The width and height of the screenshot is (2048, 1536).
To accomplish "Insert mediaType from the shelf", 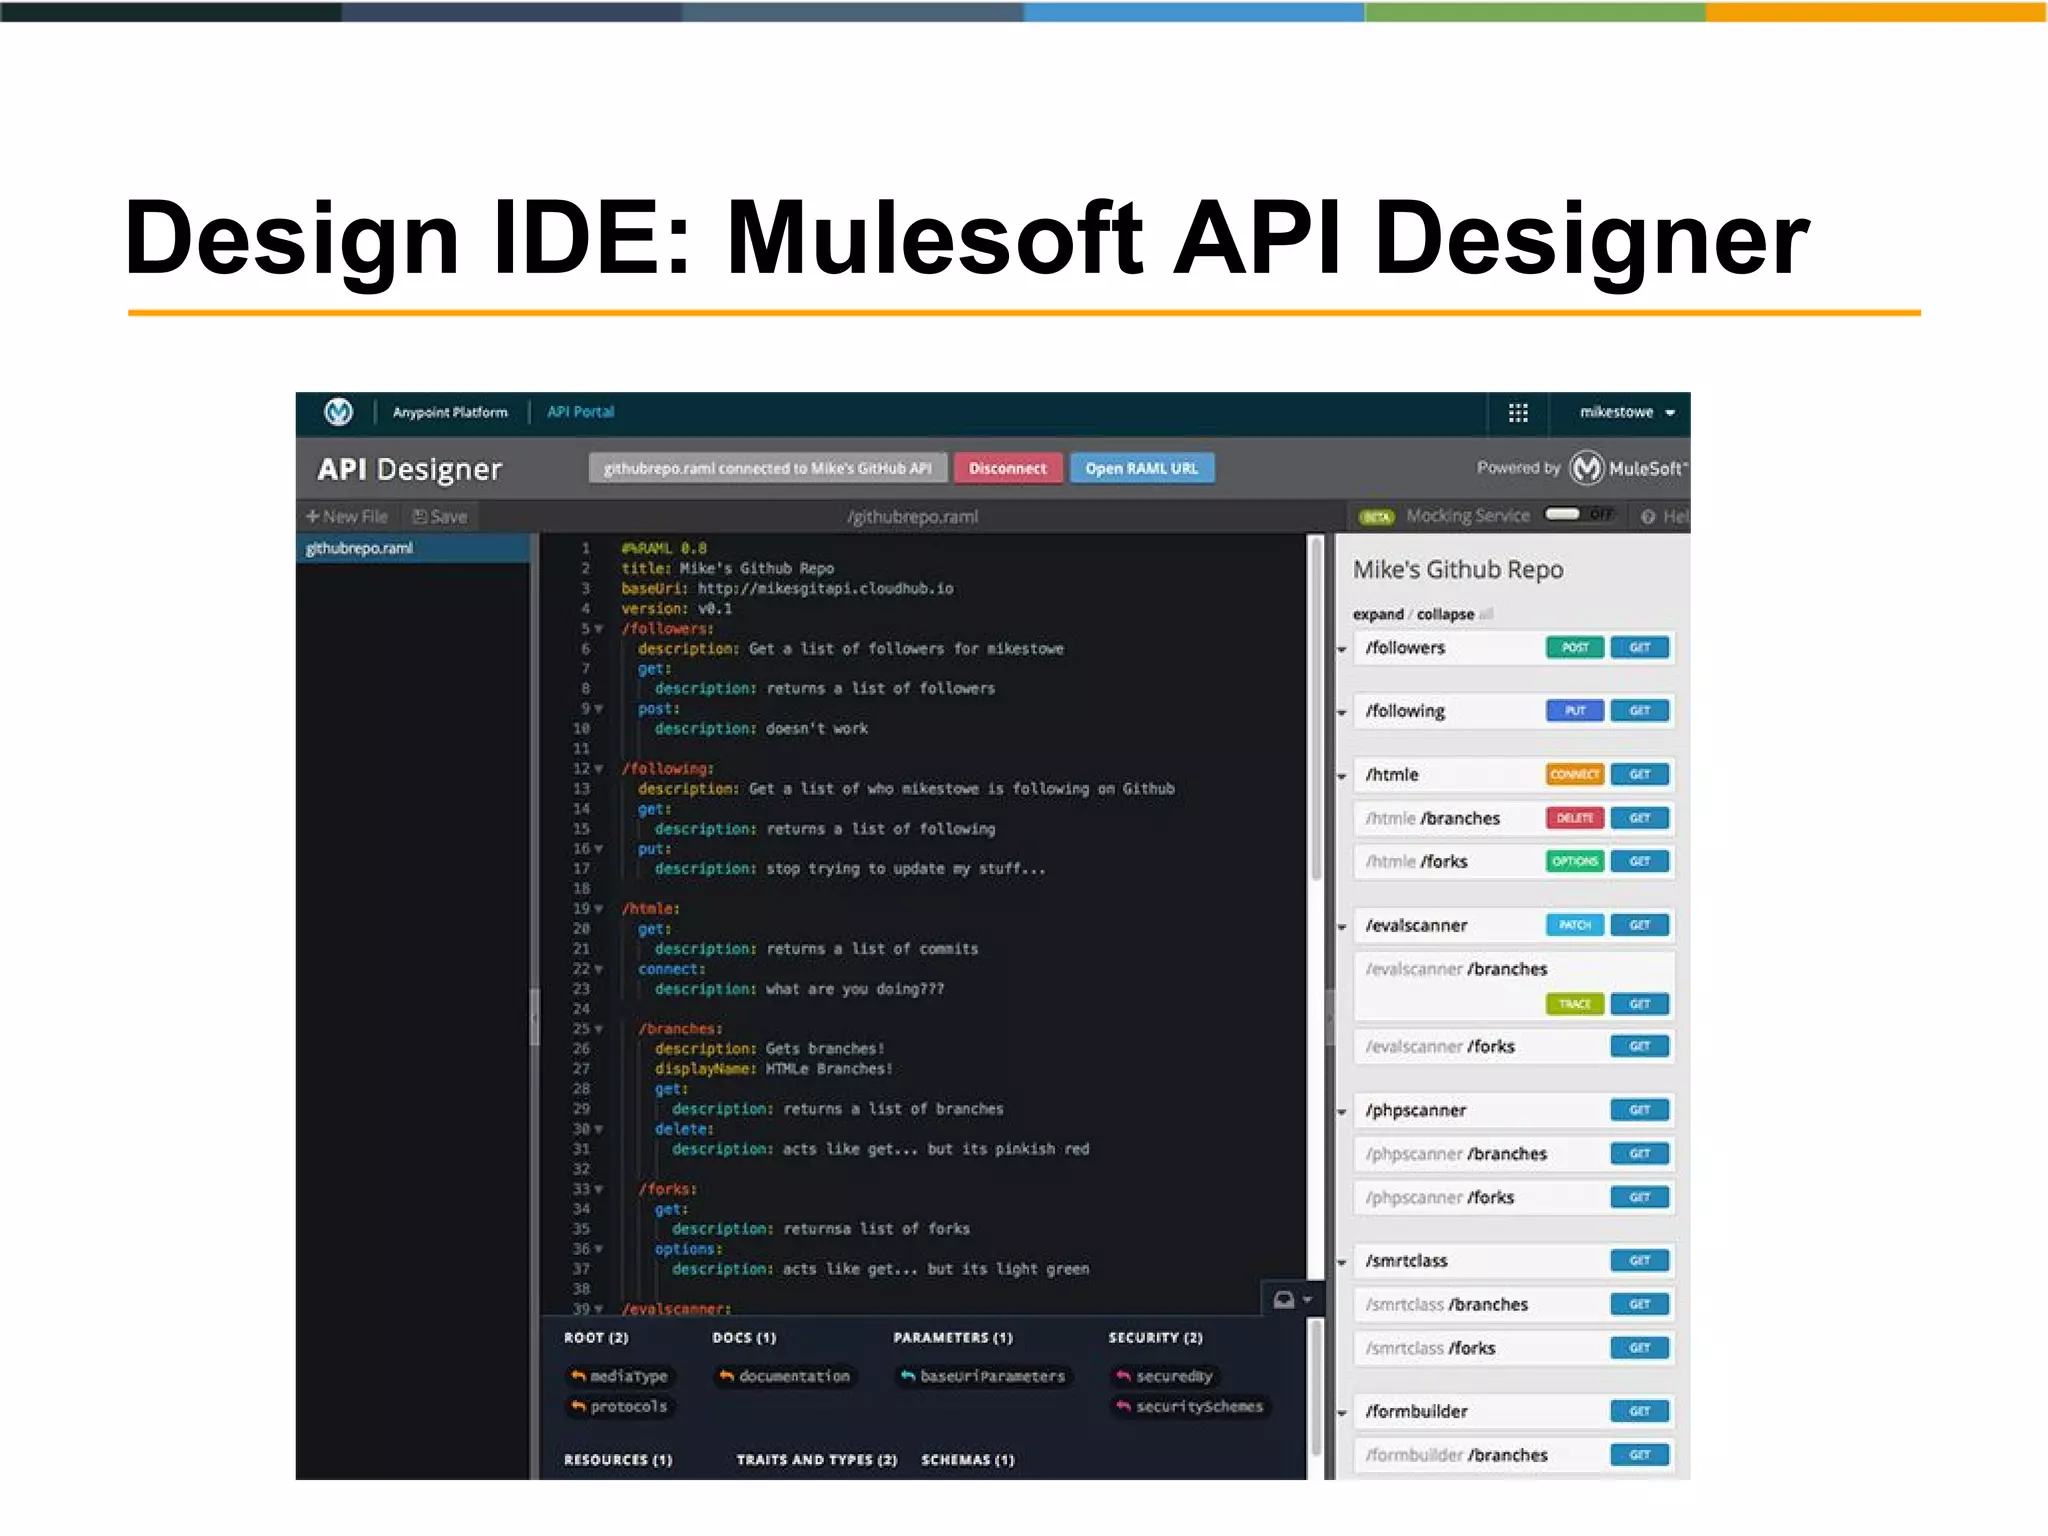I will pos(619,1376).
